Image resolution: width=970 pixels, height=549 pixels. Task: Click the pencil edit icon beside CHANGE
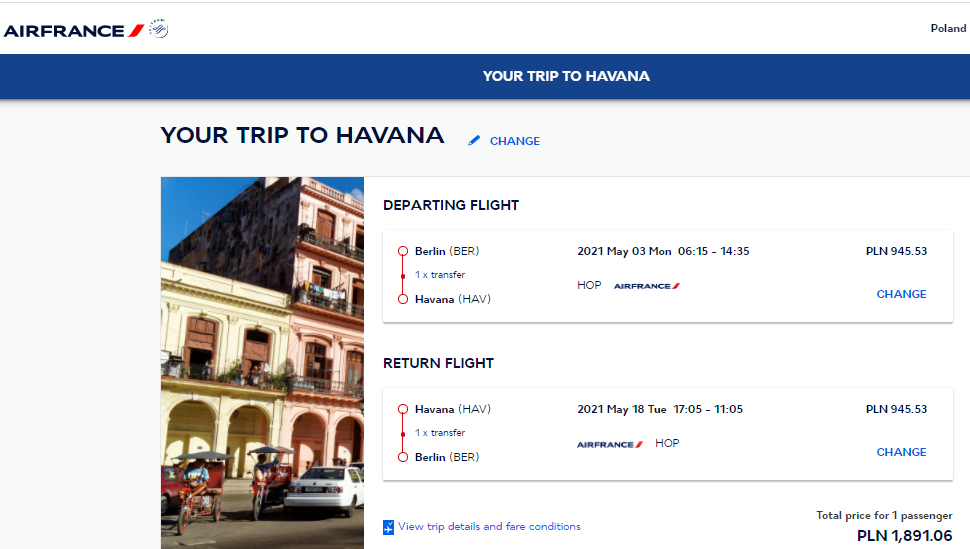[474, 140]
